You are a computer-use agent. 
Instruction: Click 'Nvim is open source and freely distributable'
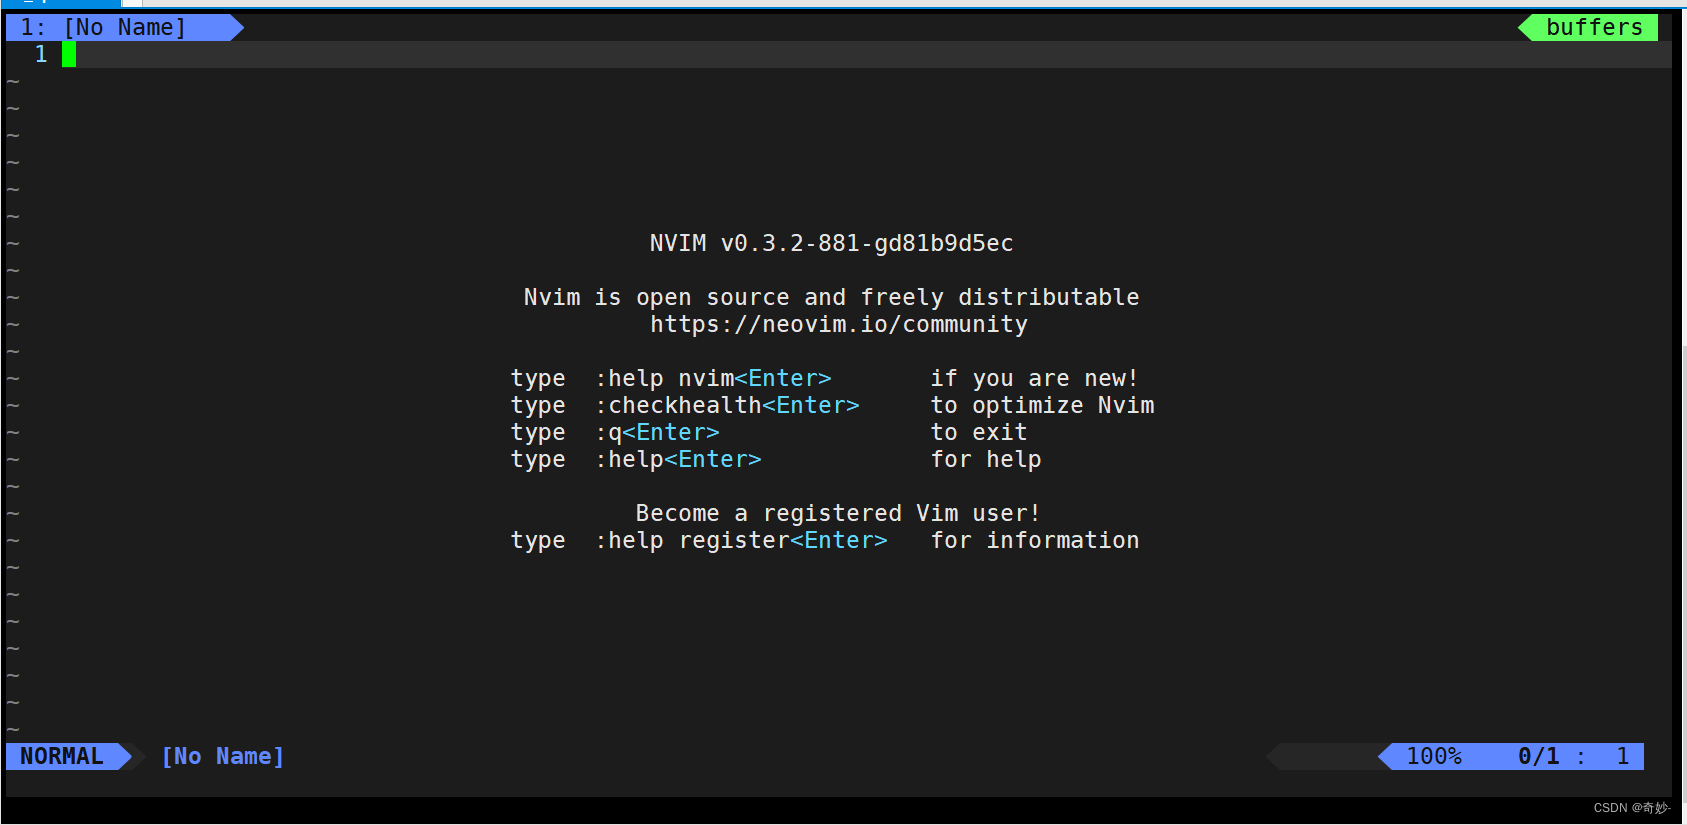pos(831,297)
